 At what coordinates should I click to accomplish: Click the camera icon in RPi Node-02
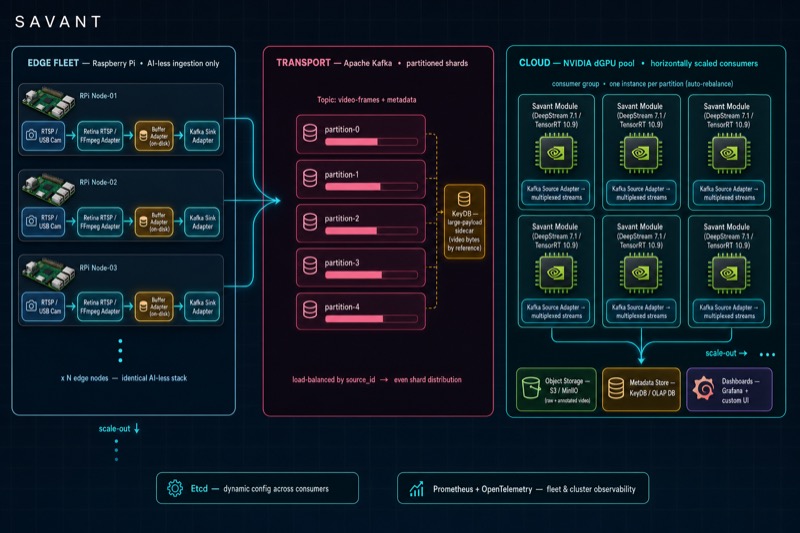pos(31,221)
